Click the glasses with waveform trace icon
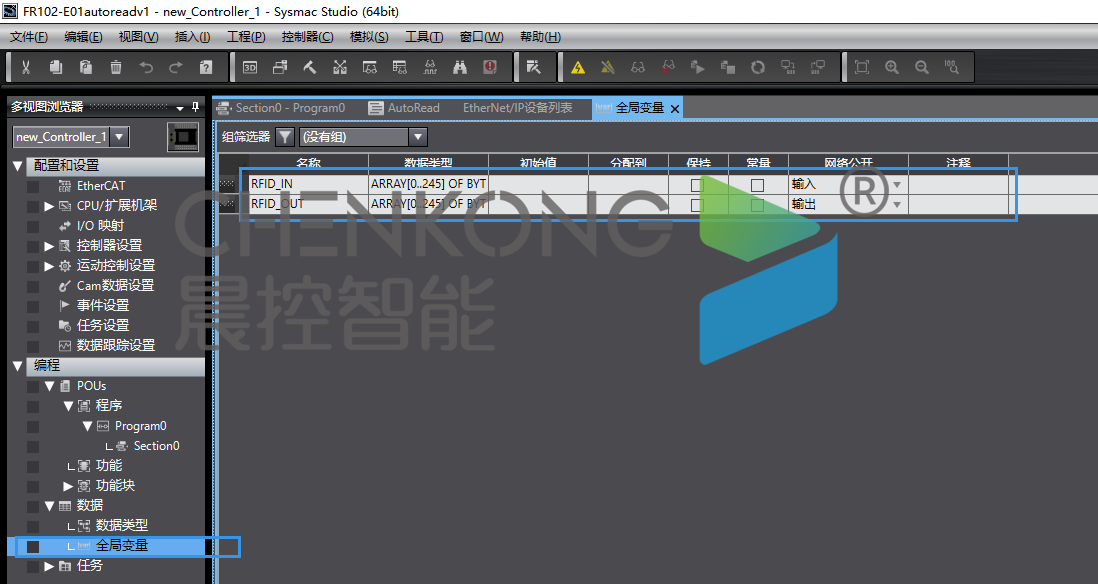 [430, 67]
